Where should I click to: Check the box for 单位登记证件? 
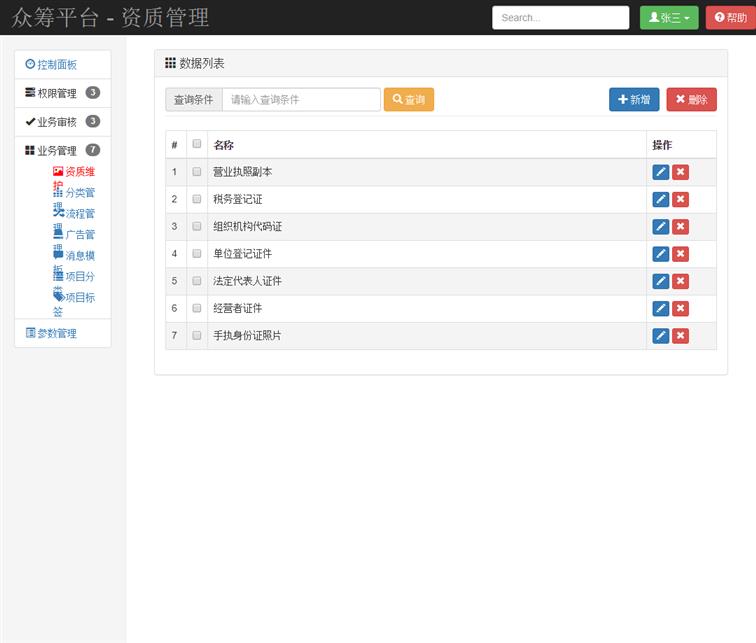(x=197, y=254)
